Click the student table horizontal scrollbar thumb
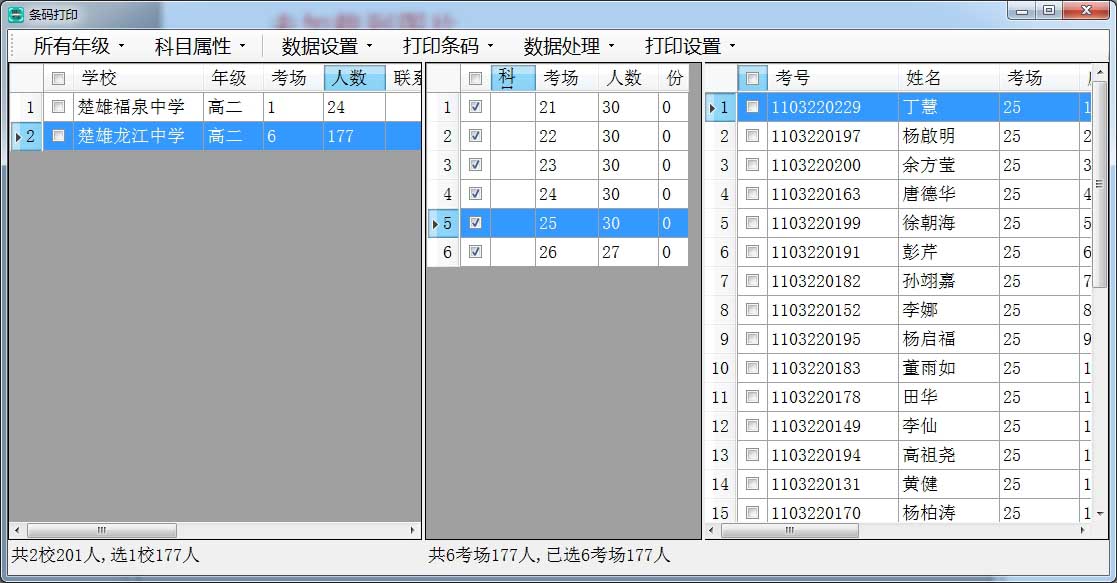The image size is (1117, 583). click(x=789, y=530)
